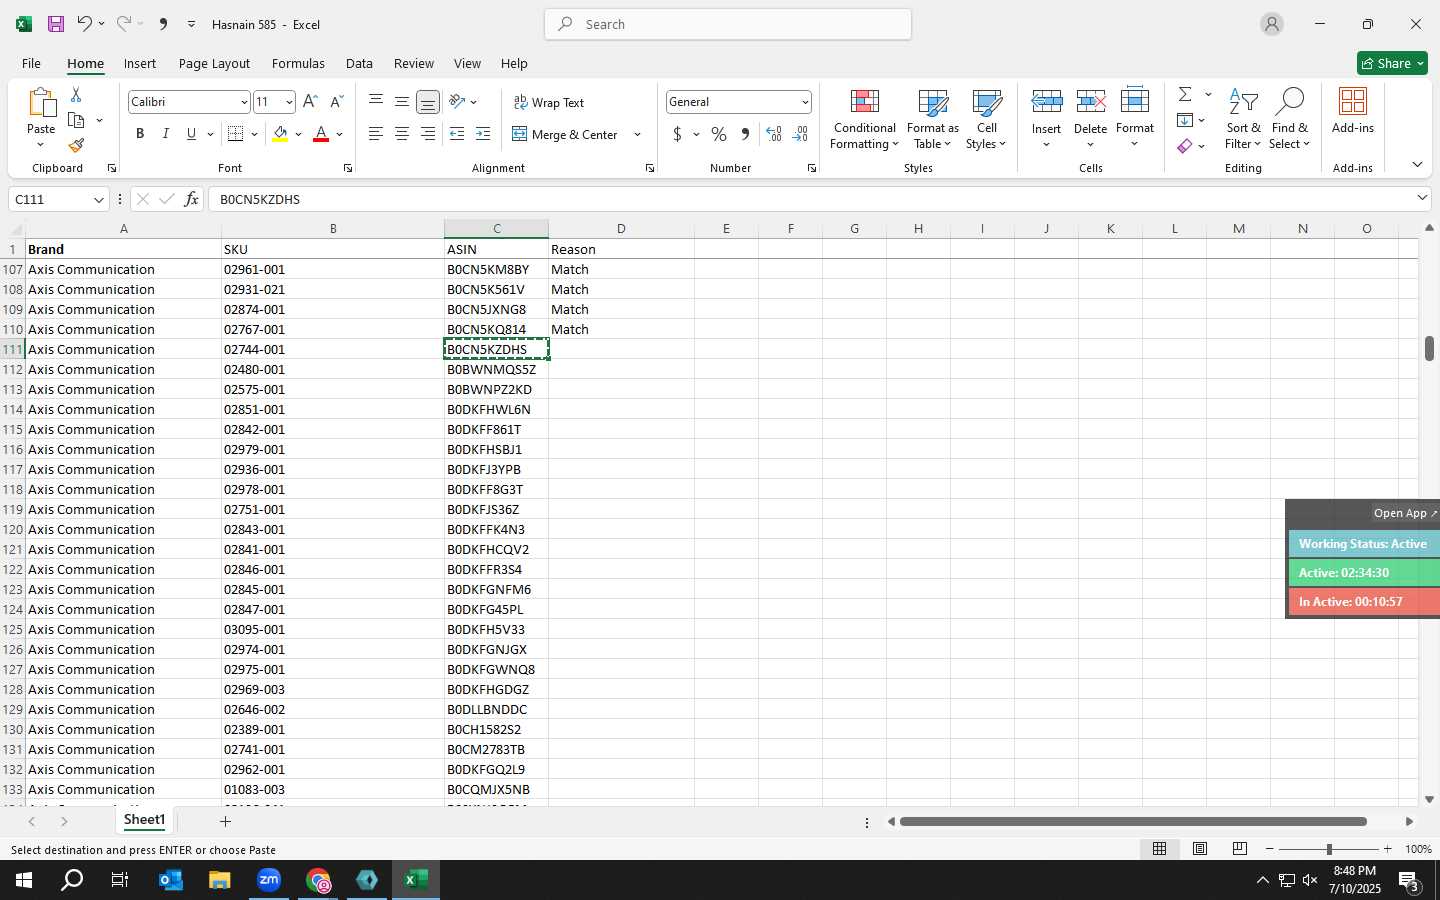Open the fill color dropdown arrow
Screen dimensions: 1440x900
coord(298,134)
